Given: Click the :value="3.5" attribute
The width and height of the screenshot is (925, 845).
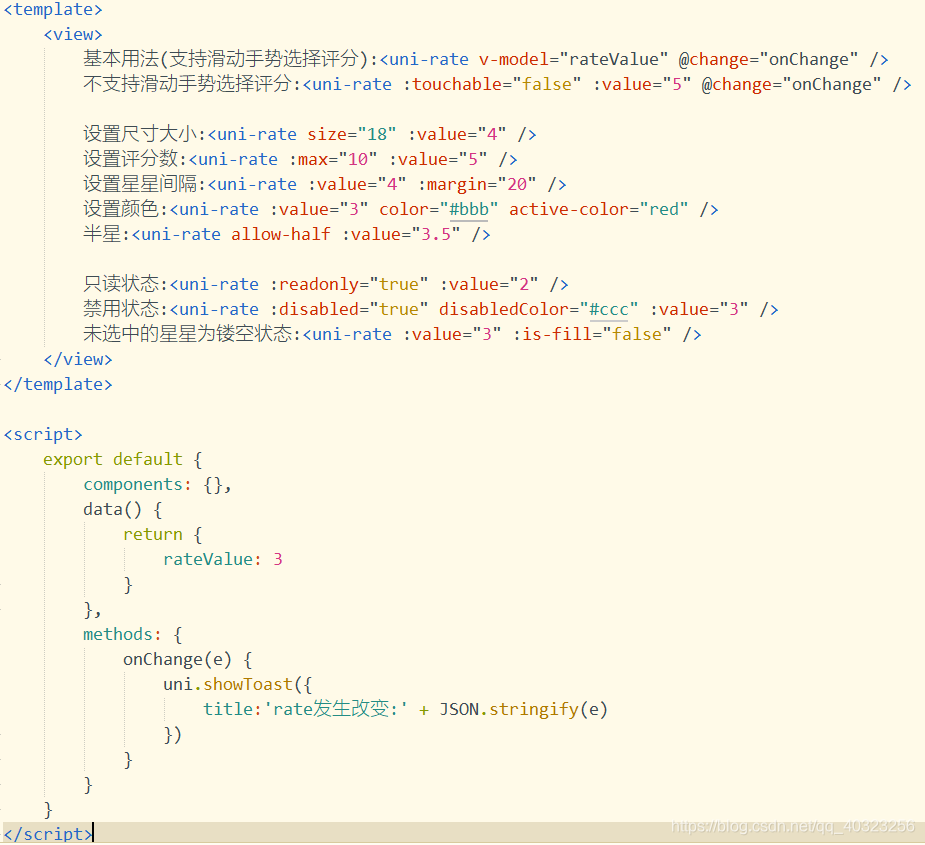Looking at the screenshot, I should [401, 234].
